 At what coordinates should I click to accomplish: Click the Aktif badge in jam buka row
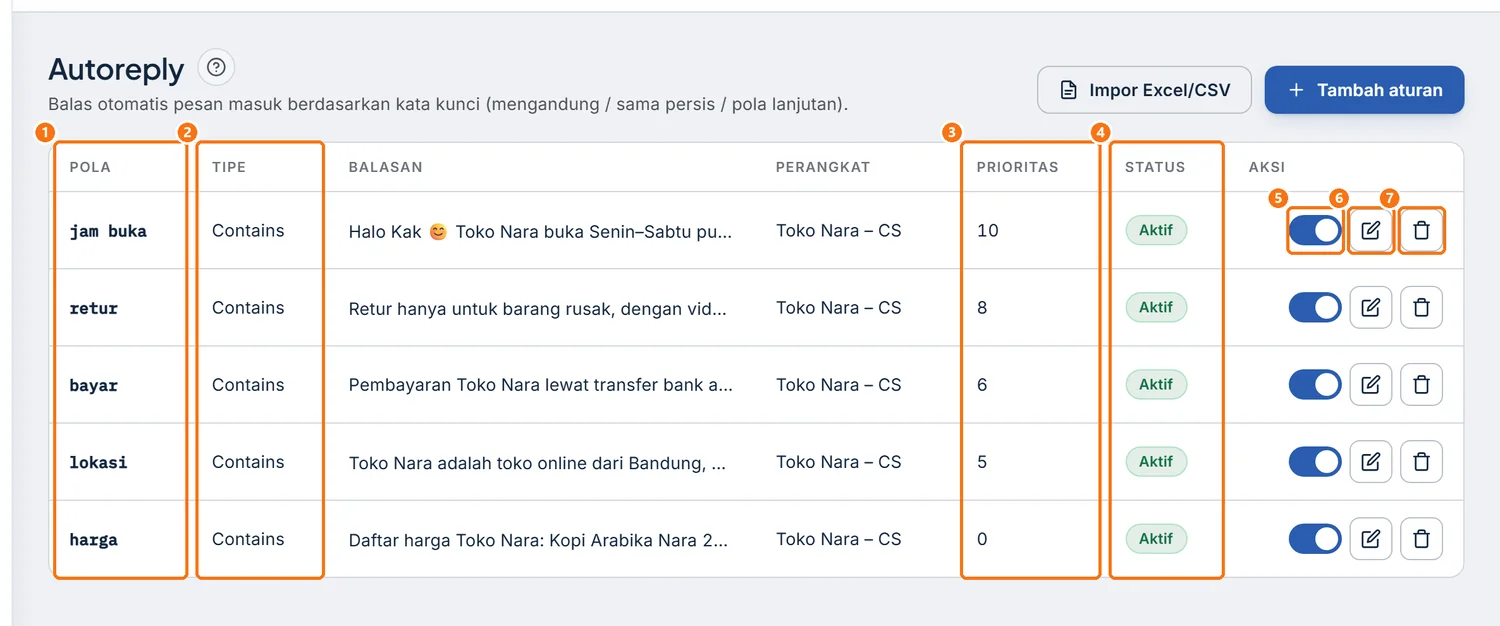[x=1156, y=231]
